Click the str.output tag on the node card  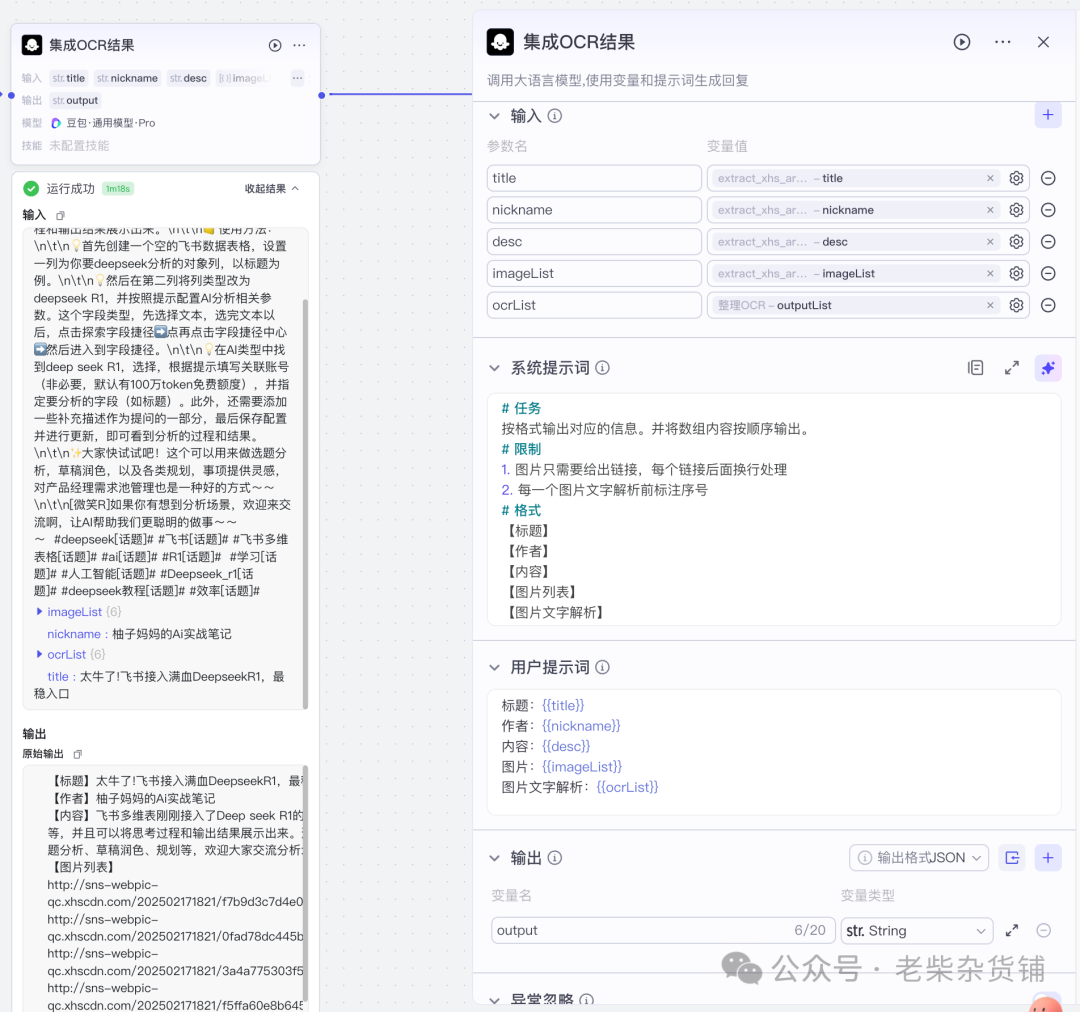(76, 101)
